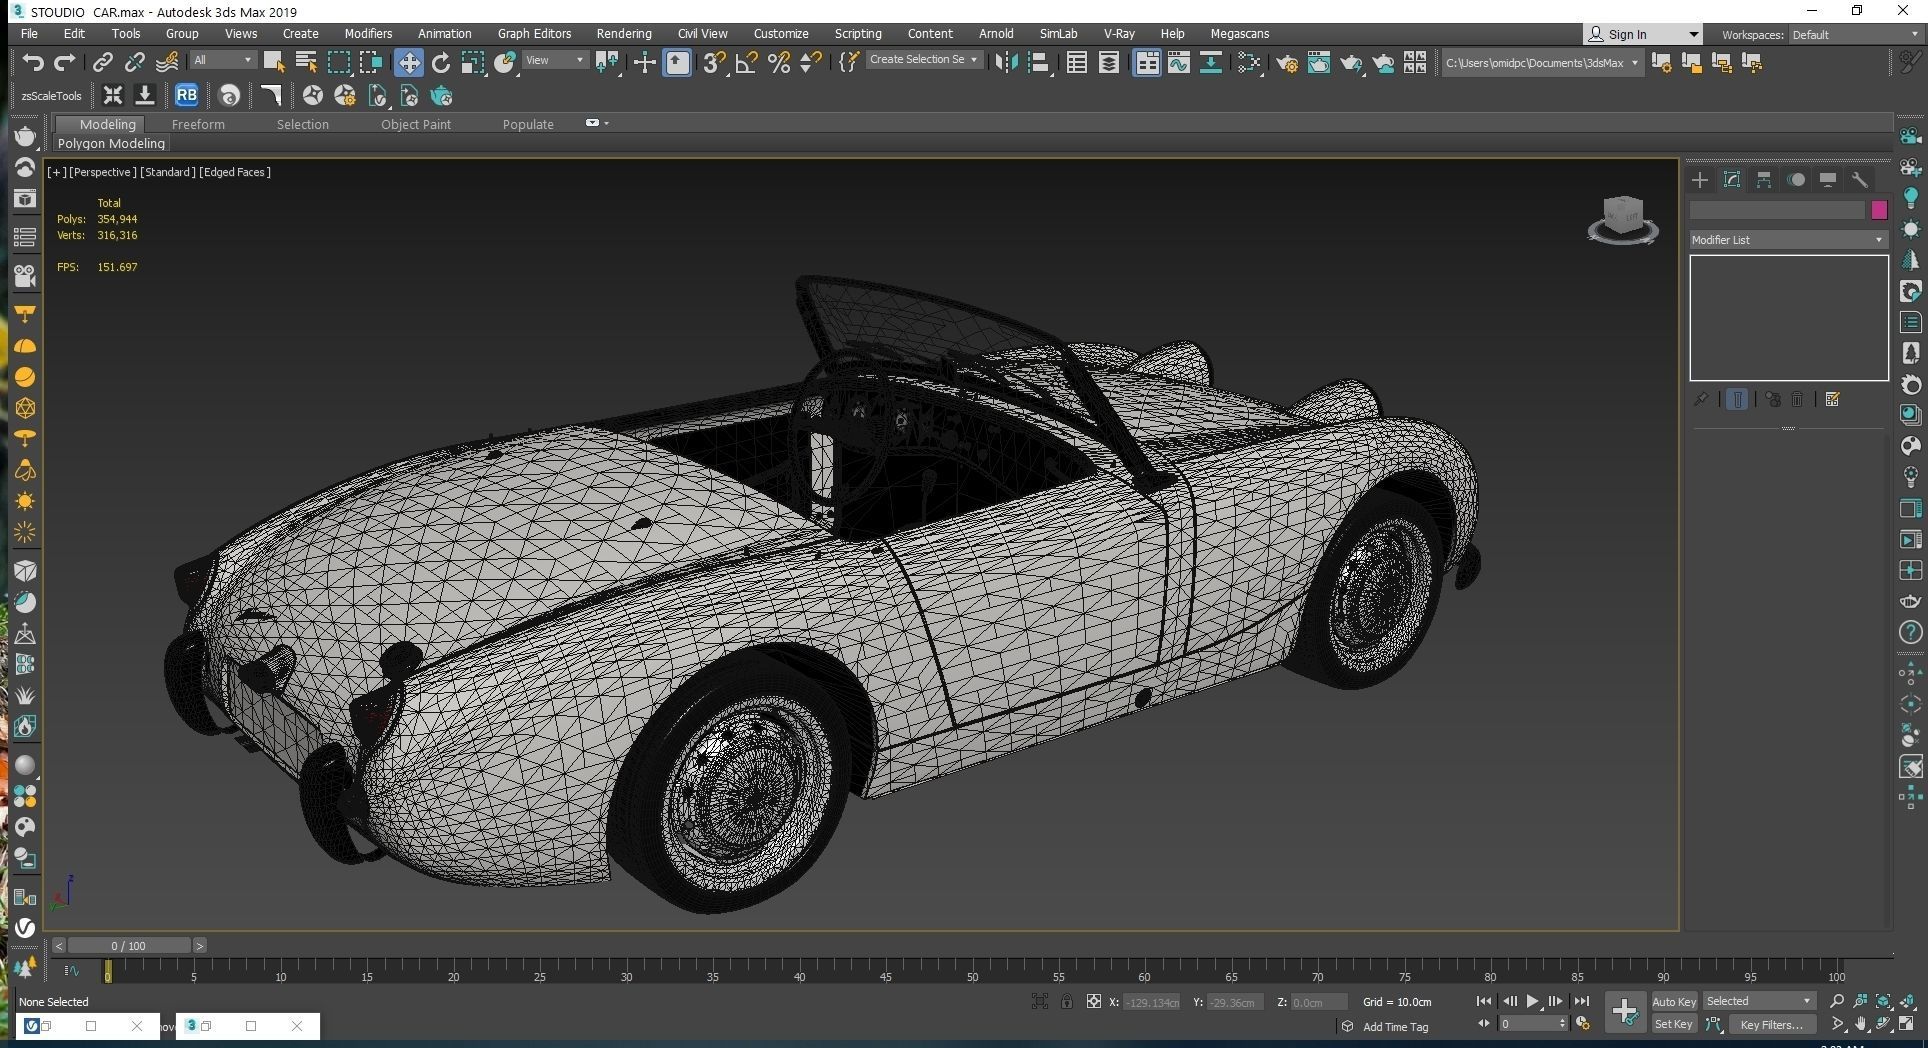This screenshot has height=1048, width=1928.
Task: Open Render Setup teapot icon
Action: (x=1286, y=63)
